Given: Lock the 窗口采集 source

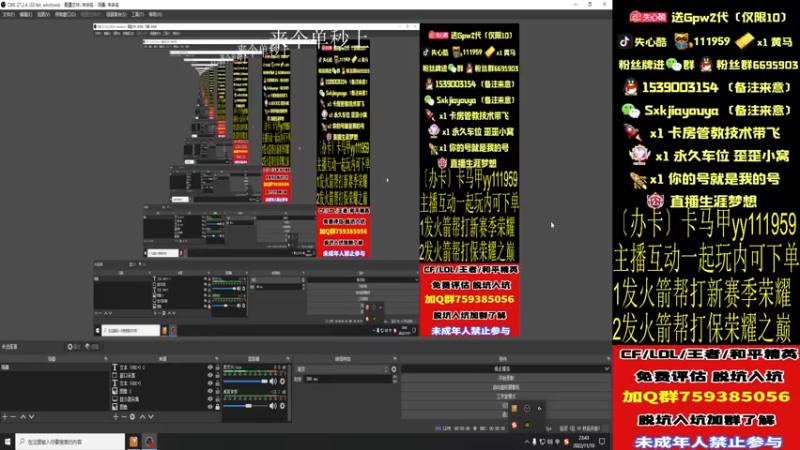Looking at the screenshot, I should tap(217, 375).
